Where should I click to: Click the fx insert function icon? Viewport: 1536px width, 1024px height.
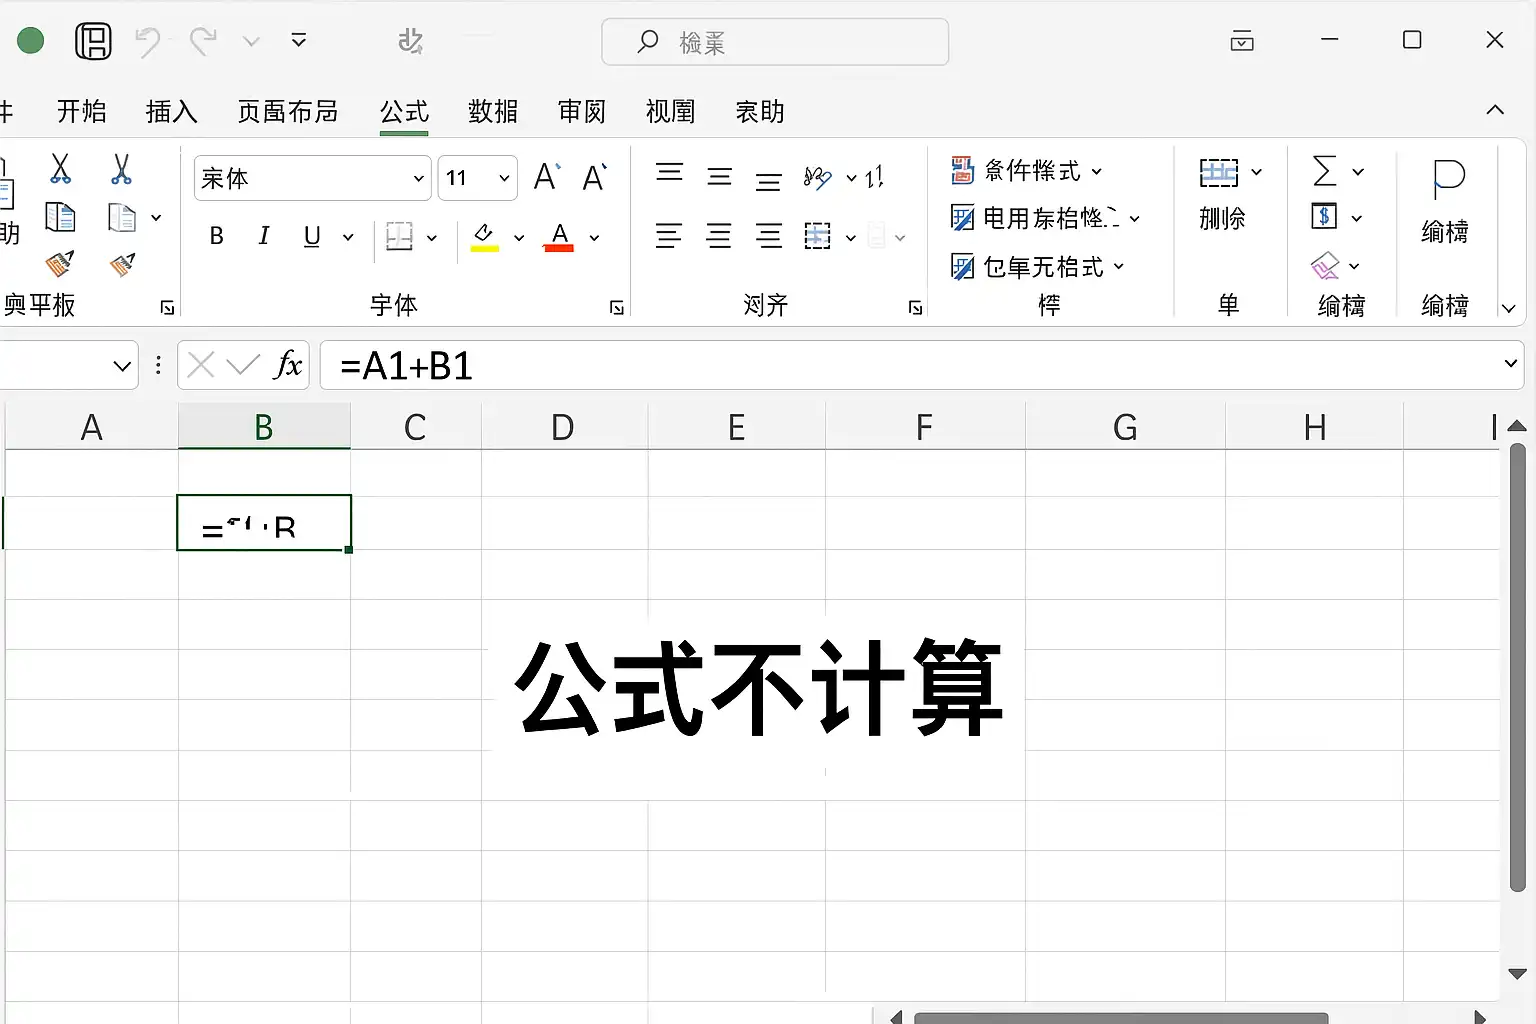288,365
